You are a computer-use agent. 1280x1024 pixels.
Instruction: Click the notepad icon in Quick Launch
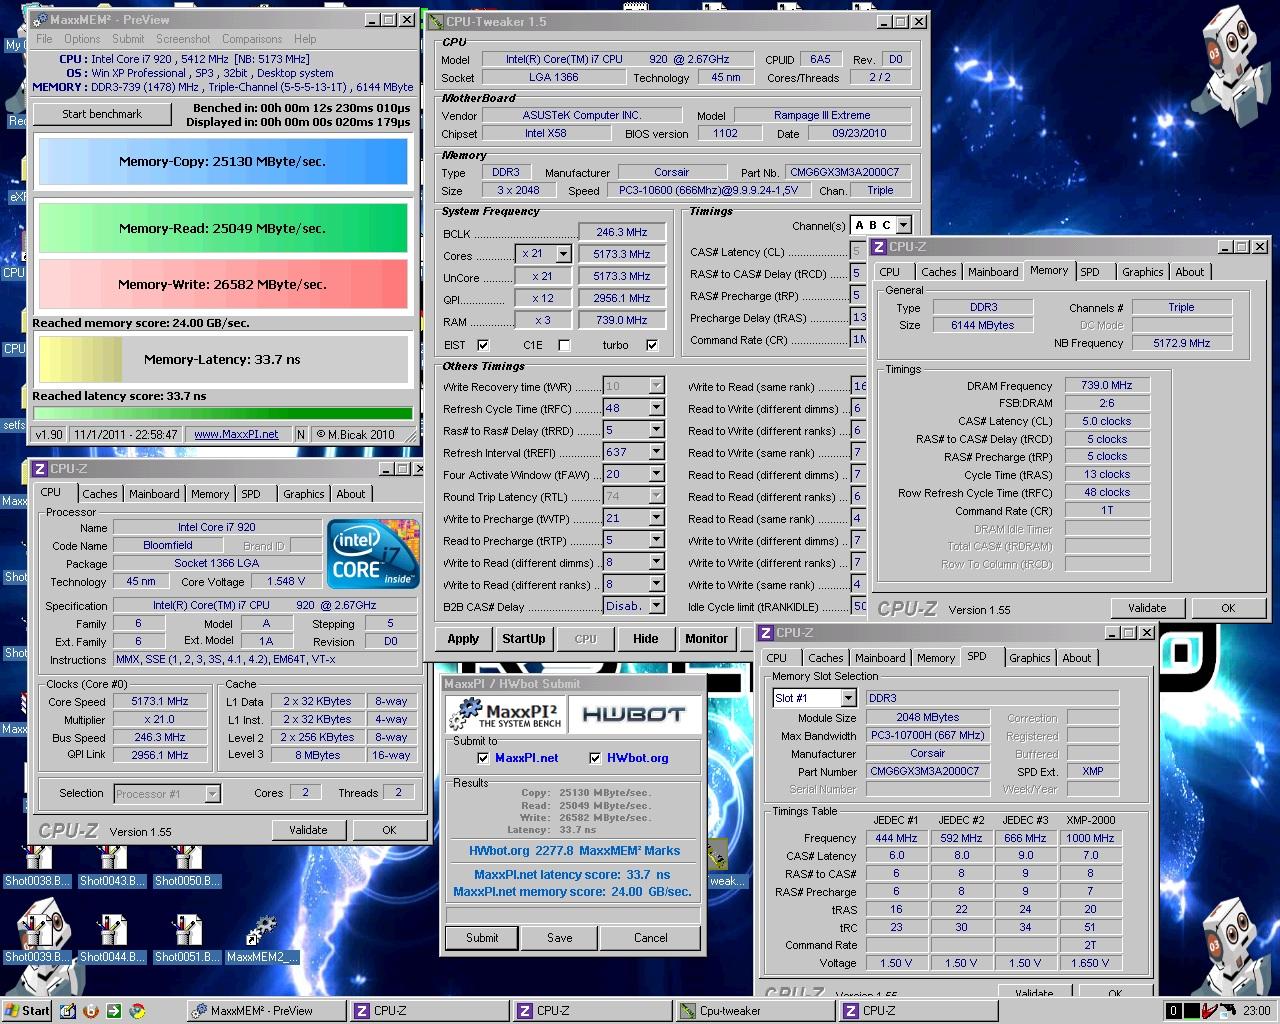click(x=68, y=1011)
